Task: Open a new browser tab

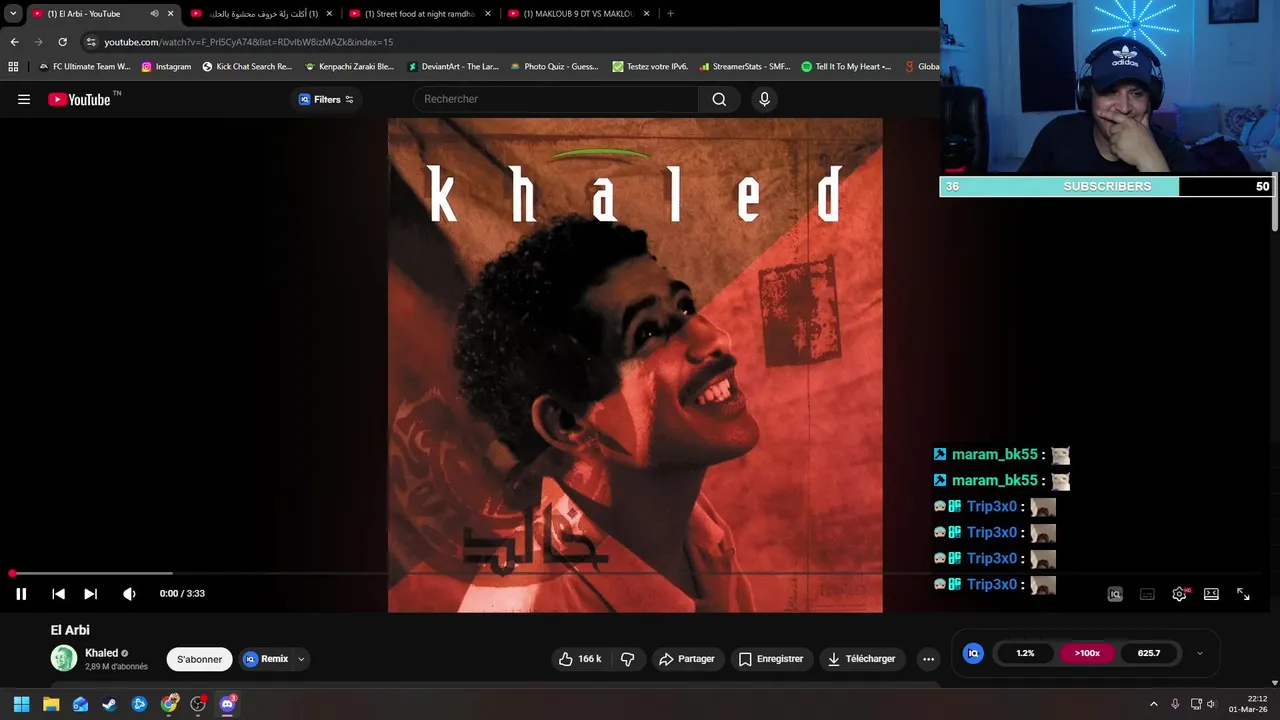Action: point(670,14)
